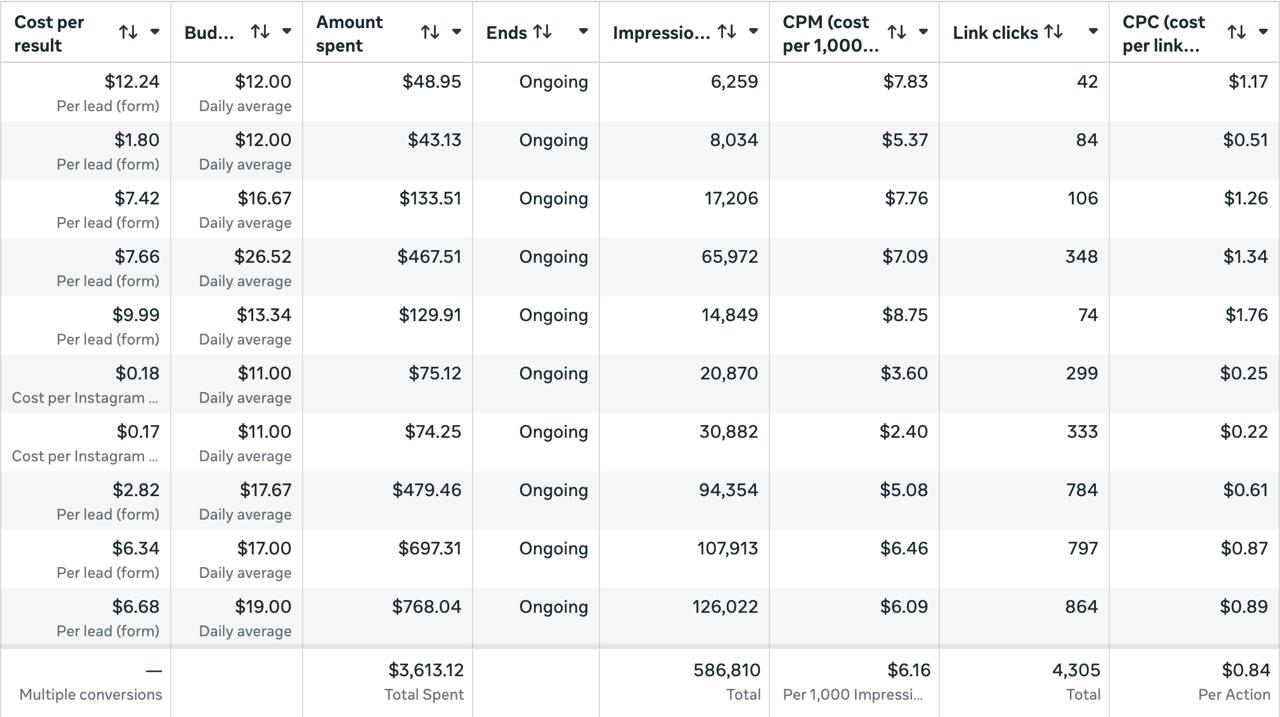Click the $3,613.12 Total Spent summary
This screenshot has width=1280, height=717.
(x=425, y=670)
